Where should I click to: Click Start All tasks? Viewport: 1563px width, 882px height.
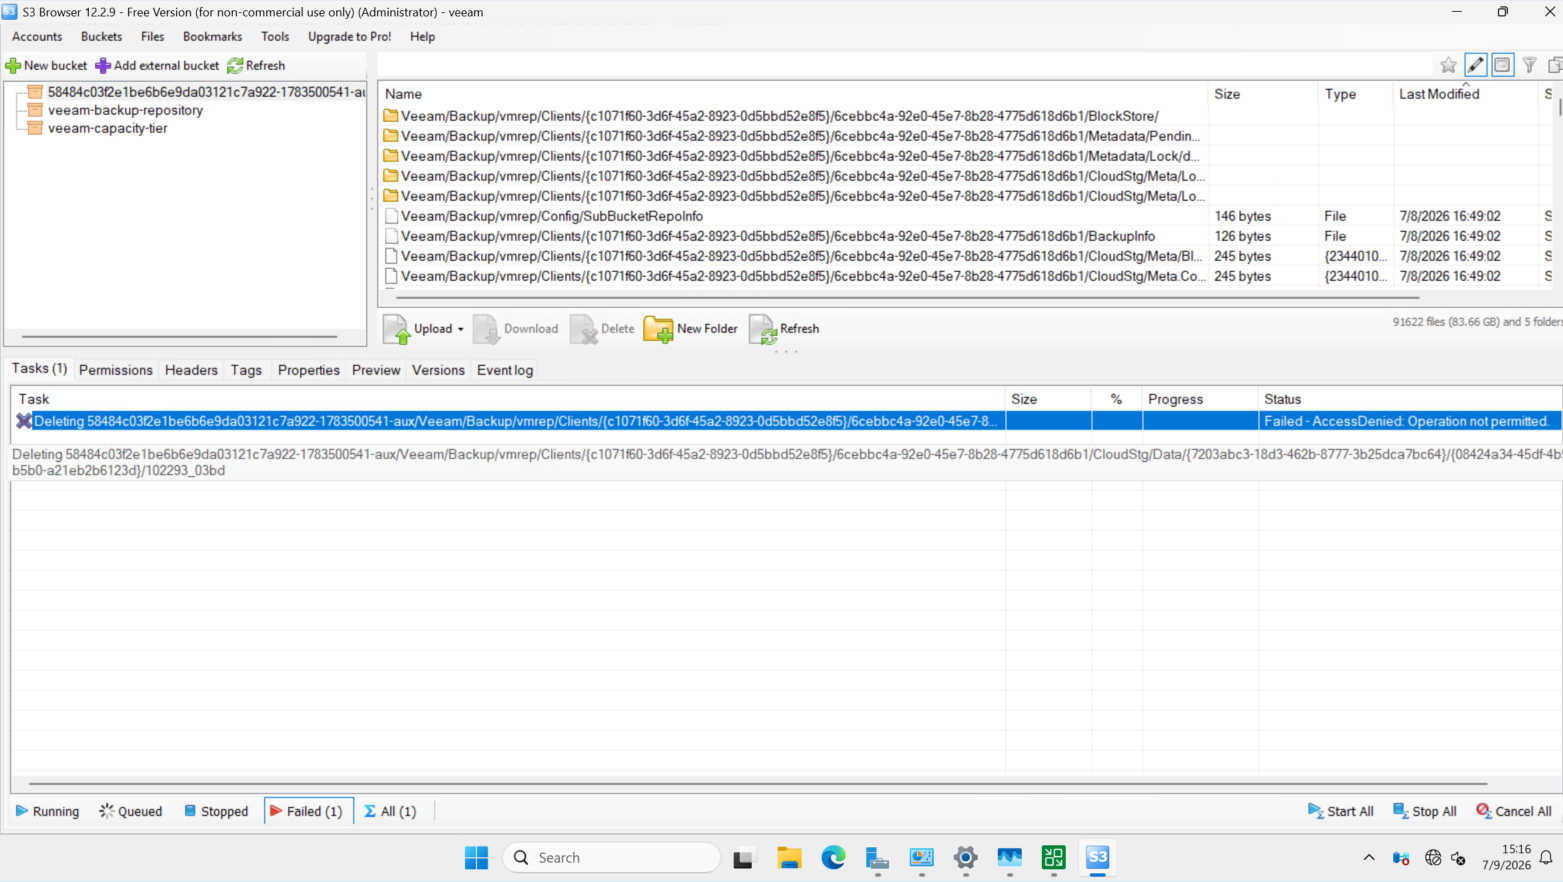(x=1340, y=811)
